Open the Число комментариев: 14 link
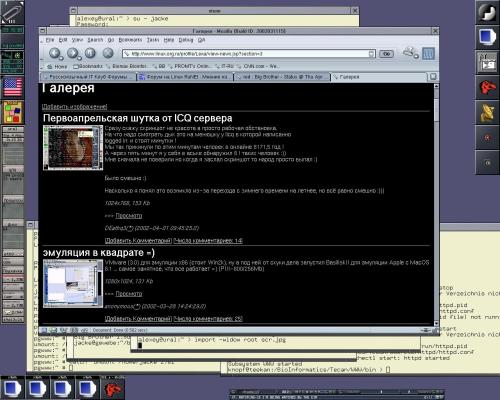 [x=208, y=241]
